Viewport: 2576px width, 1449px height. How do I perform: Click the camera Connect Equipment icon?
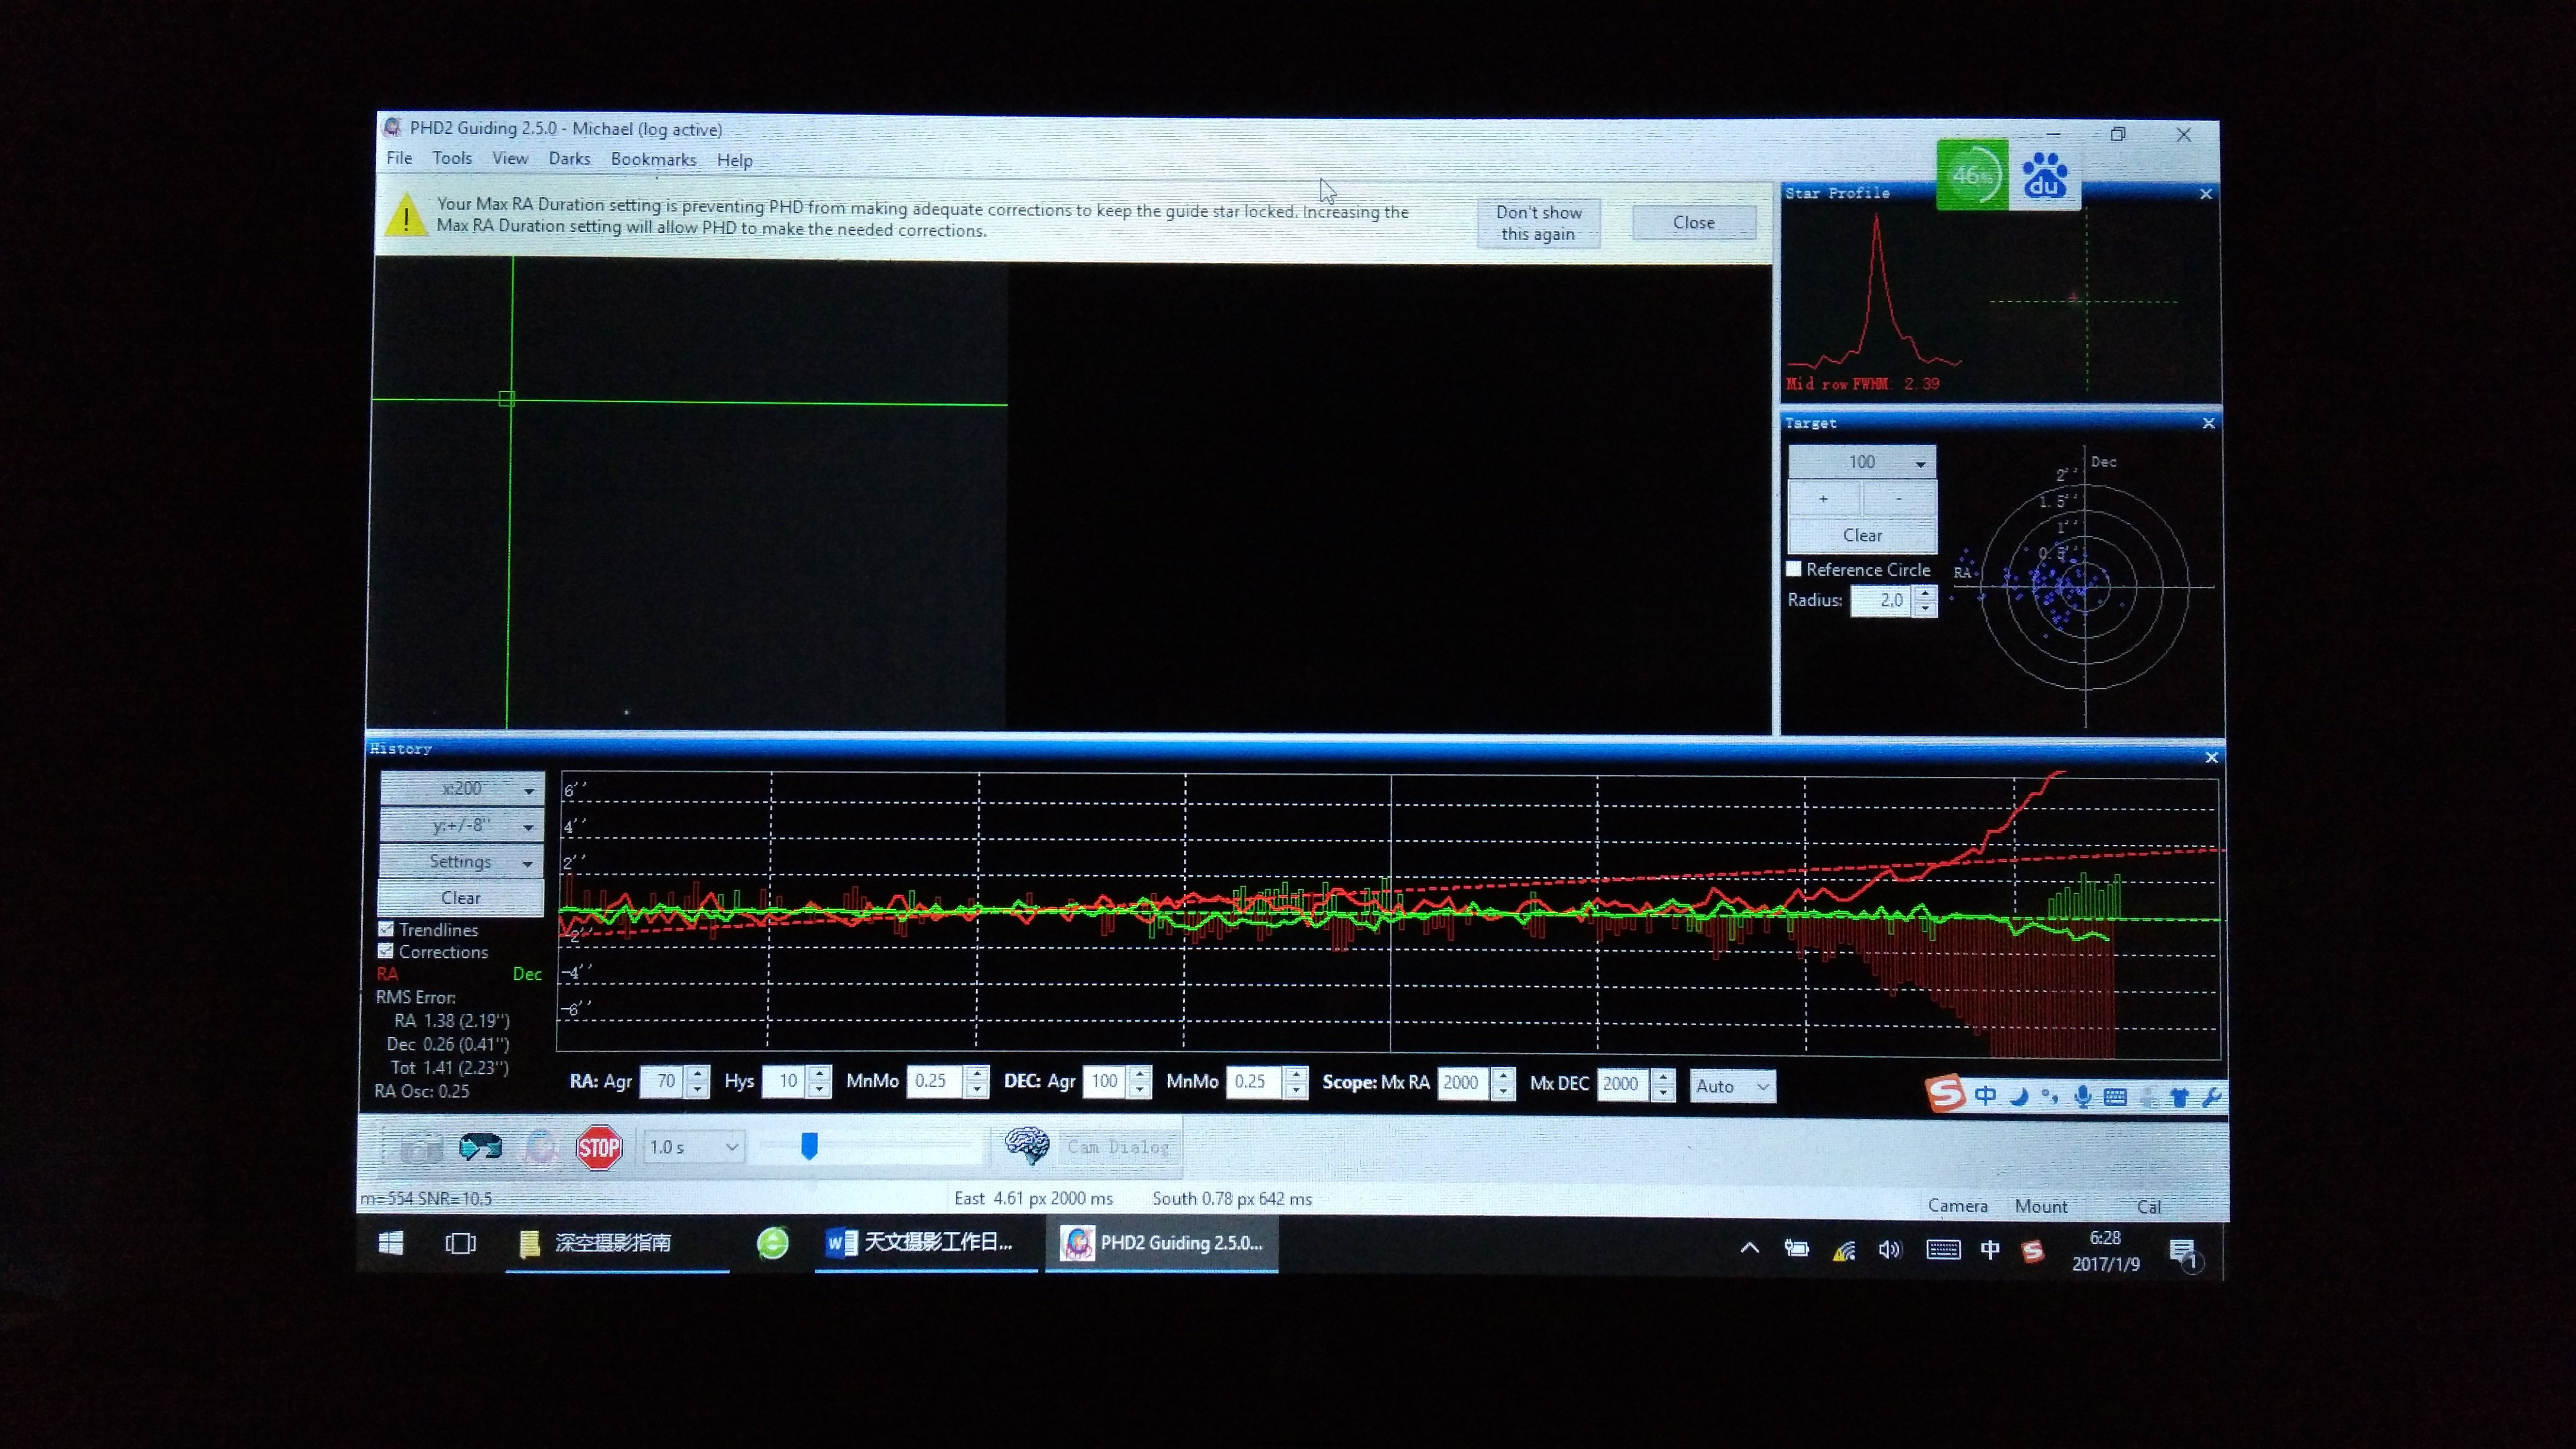(421, 1147)
